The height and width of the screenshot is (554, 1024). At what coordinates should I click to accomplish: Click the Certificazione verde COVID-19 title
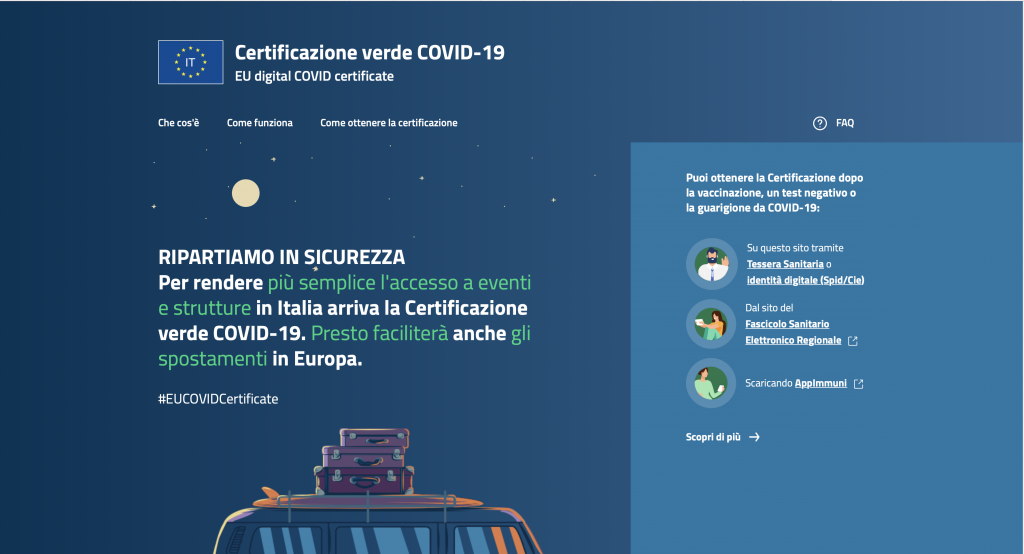(370, 52)
